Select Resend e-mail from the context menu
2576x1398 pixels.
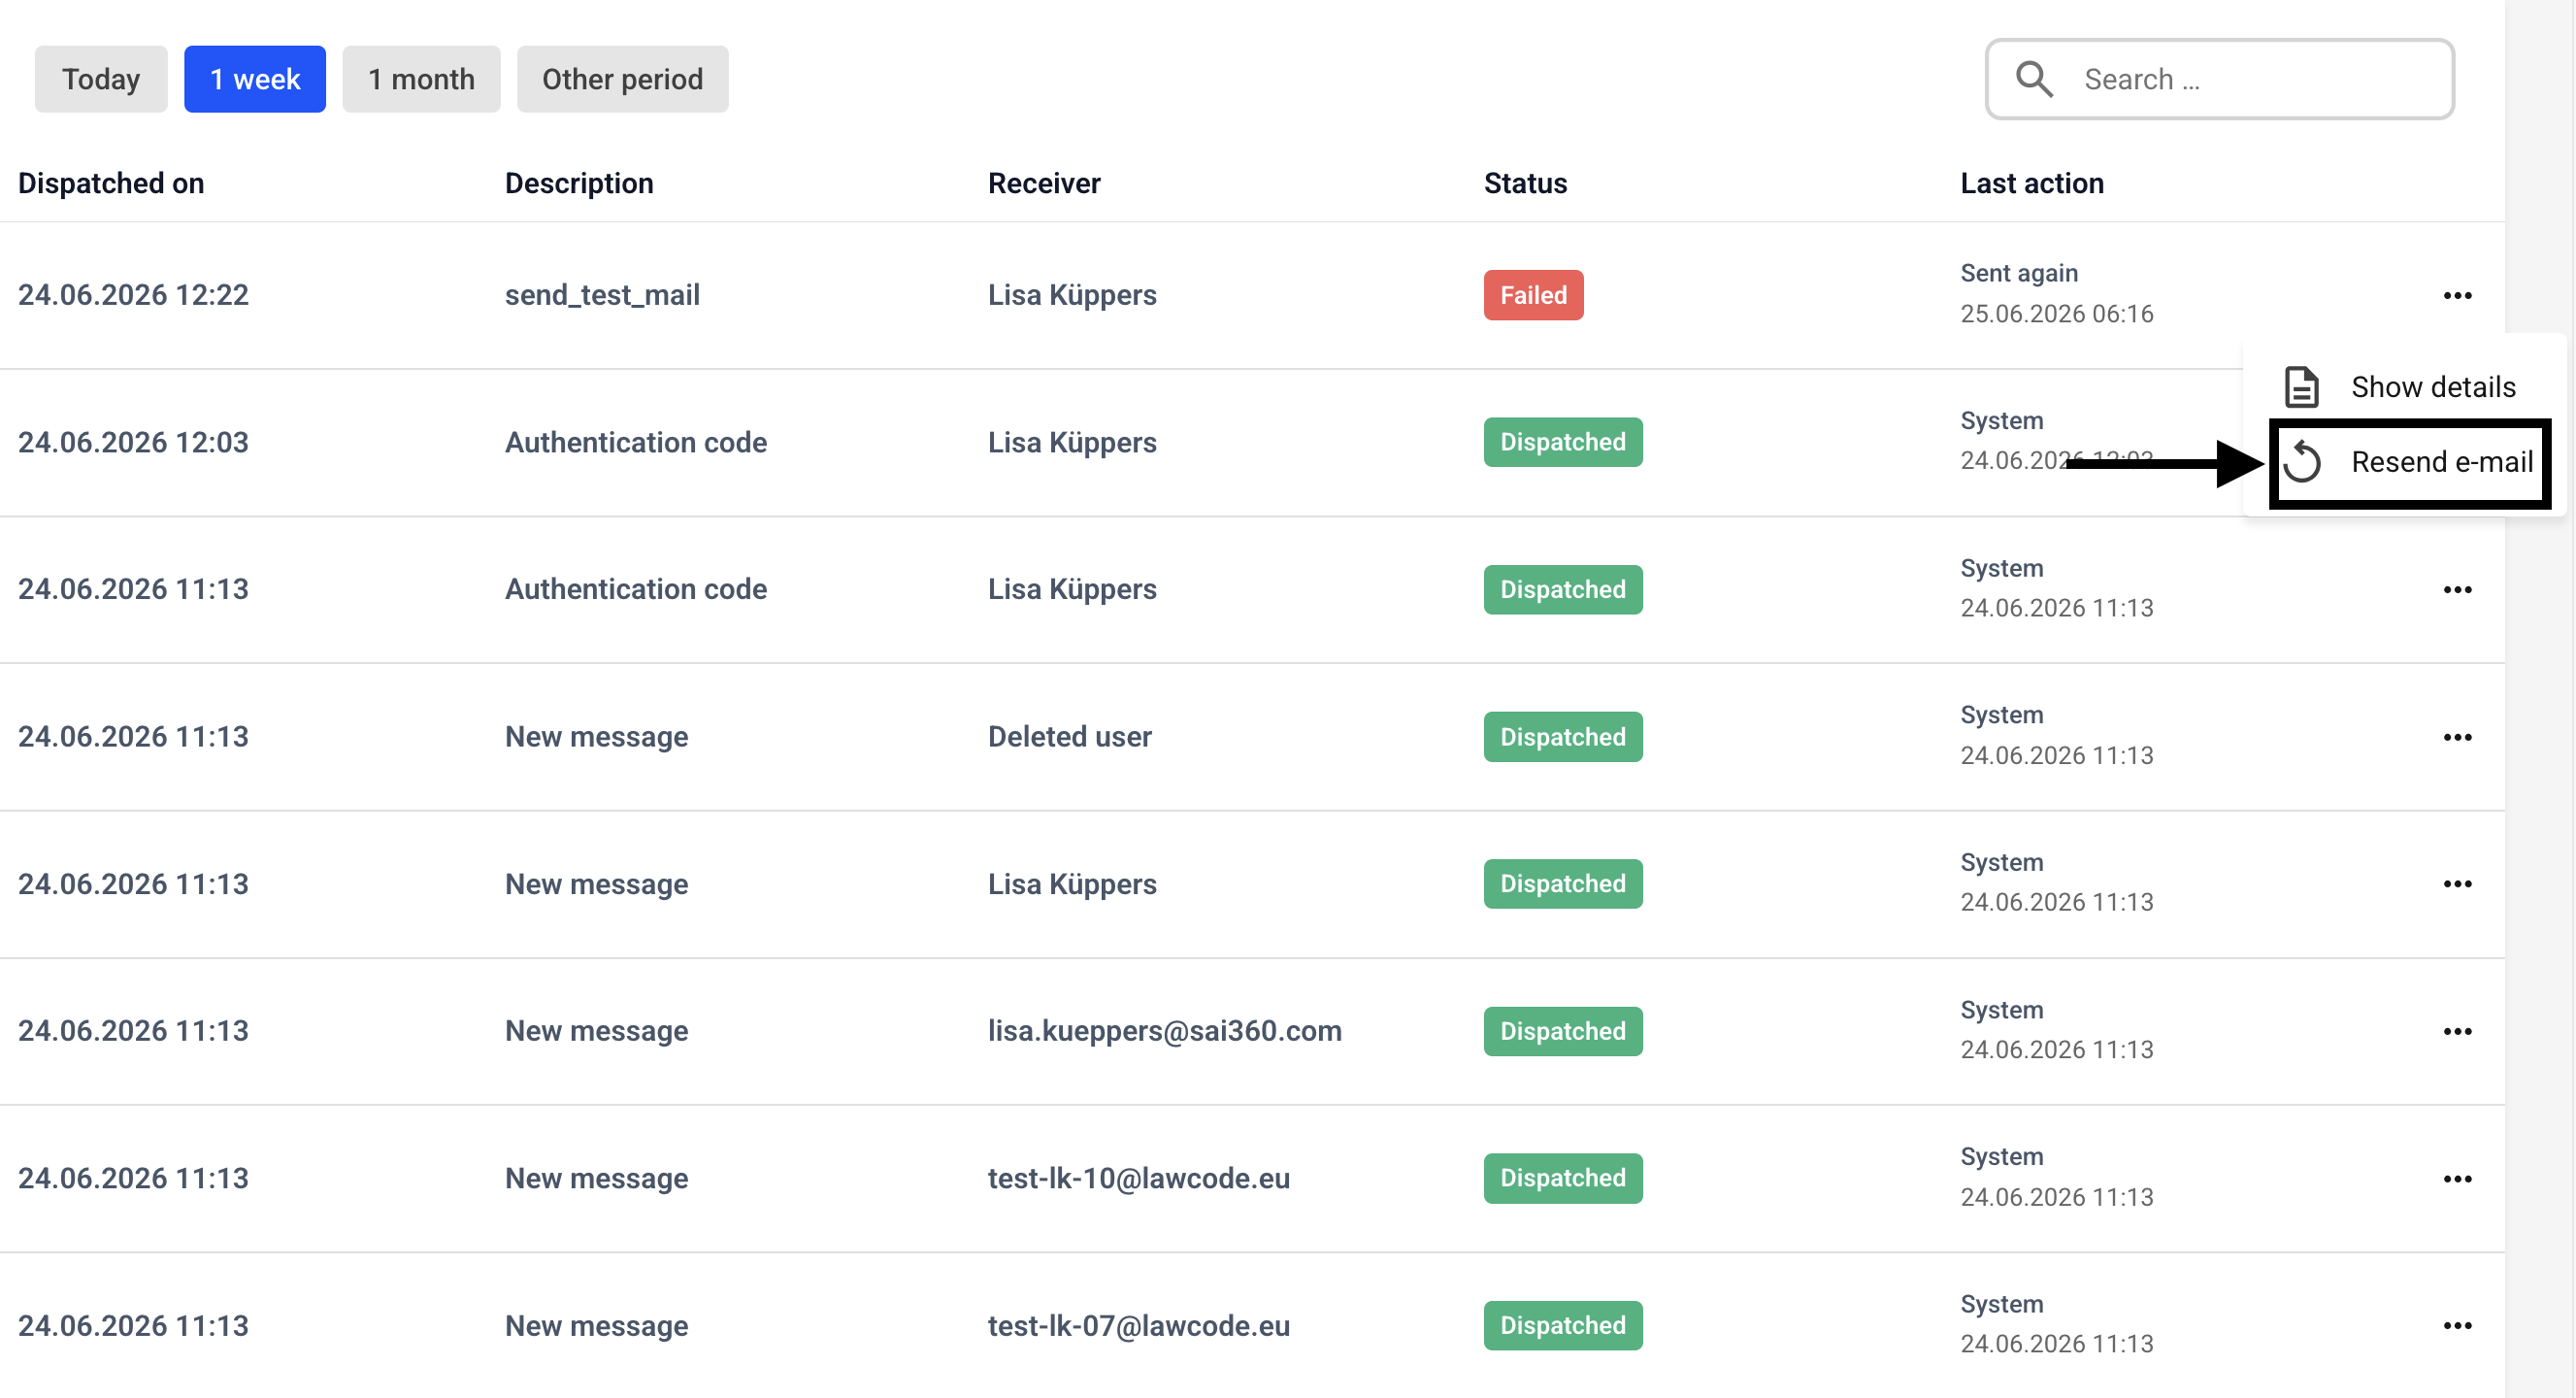click(2410, 463)
